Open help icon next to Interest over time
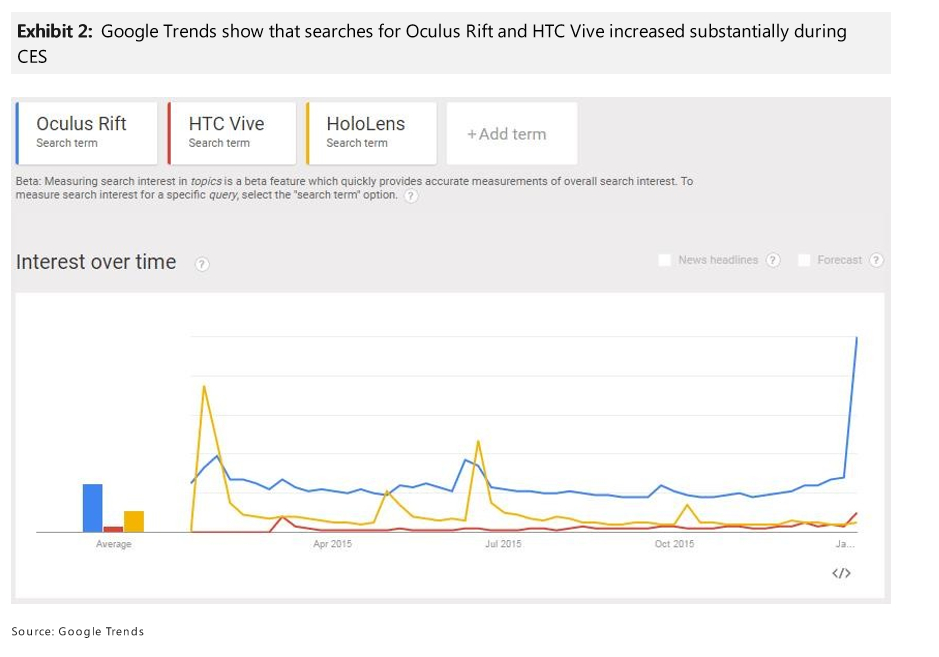The height and width of the screenshot is (657, 939). click(202, 264)
